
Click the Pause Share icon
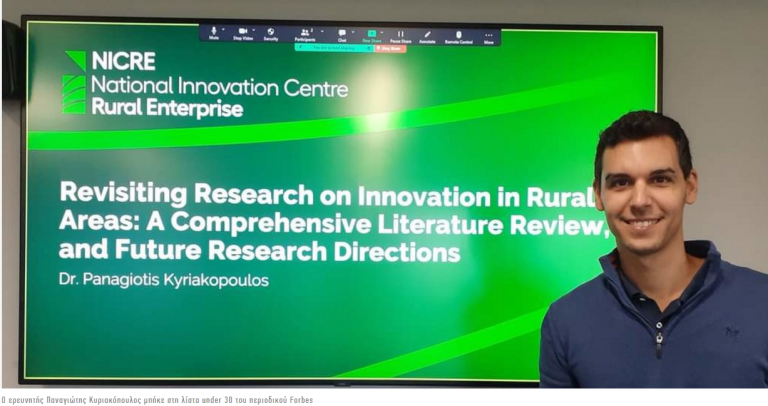click(401, 36)
